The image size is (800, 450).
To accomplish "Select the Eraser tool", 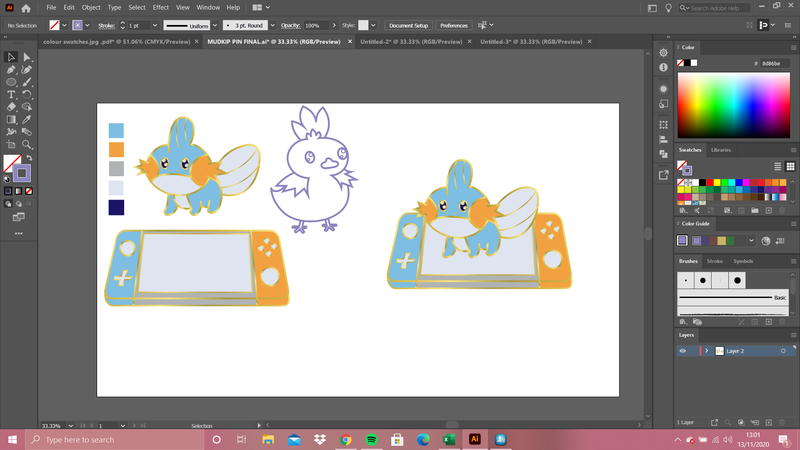I will [11, 107].
